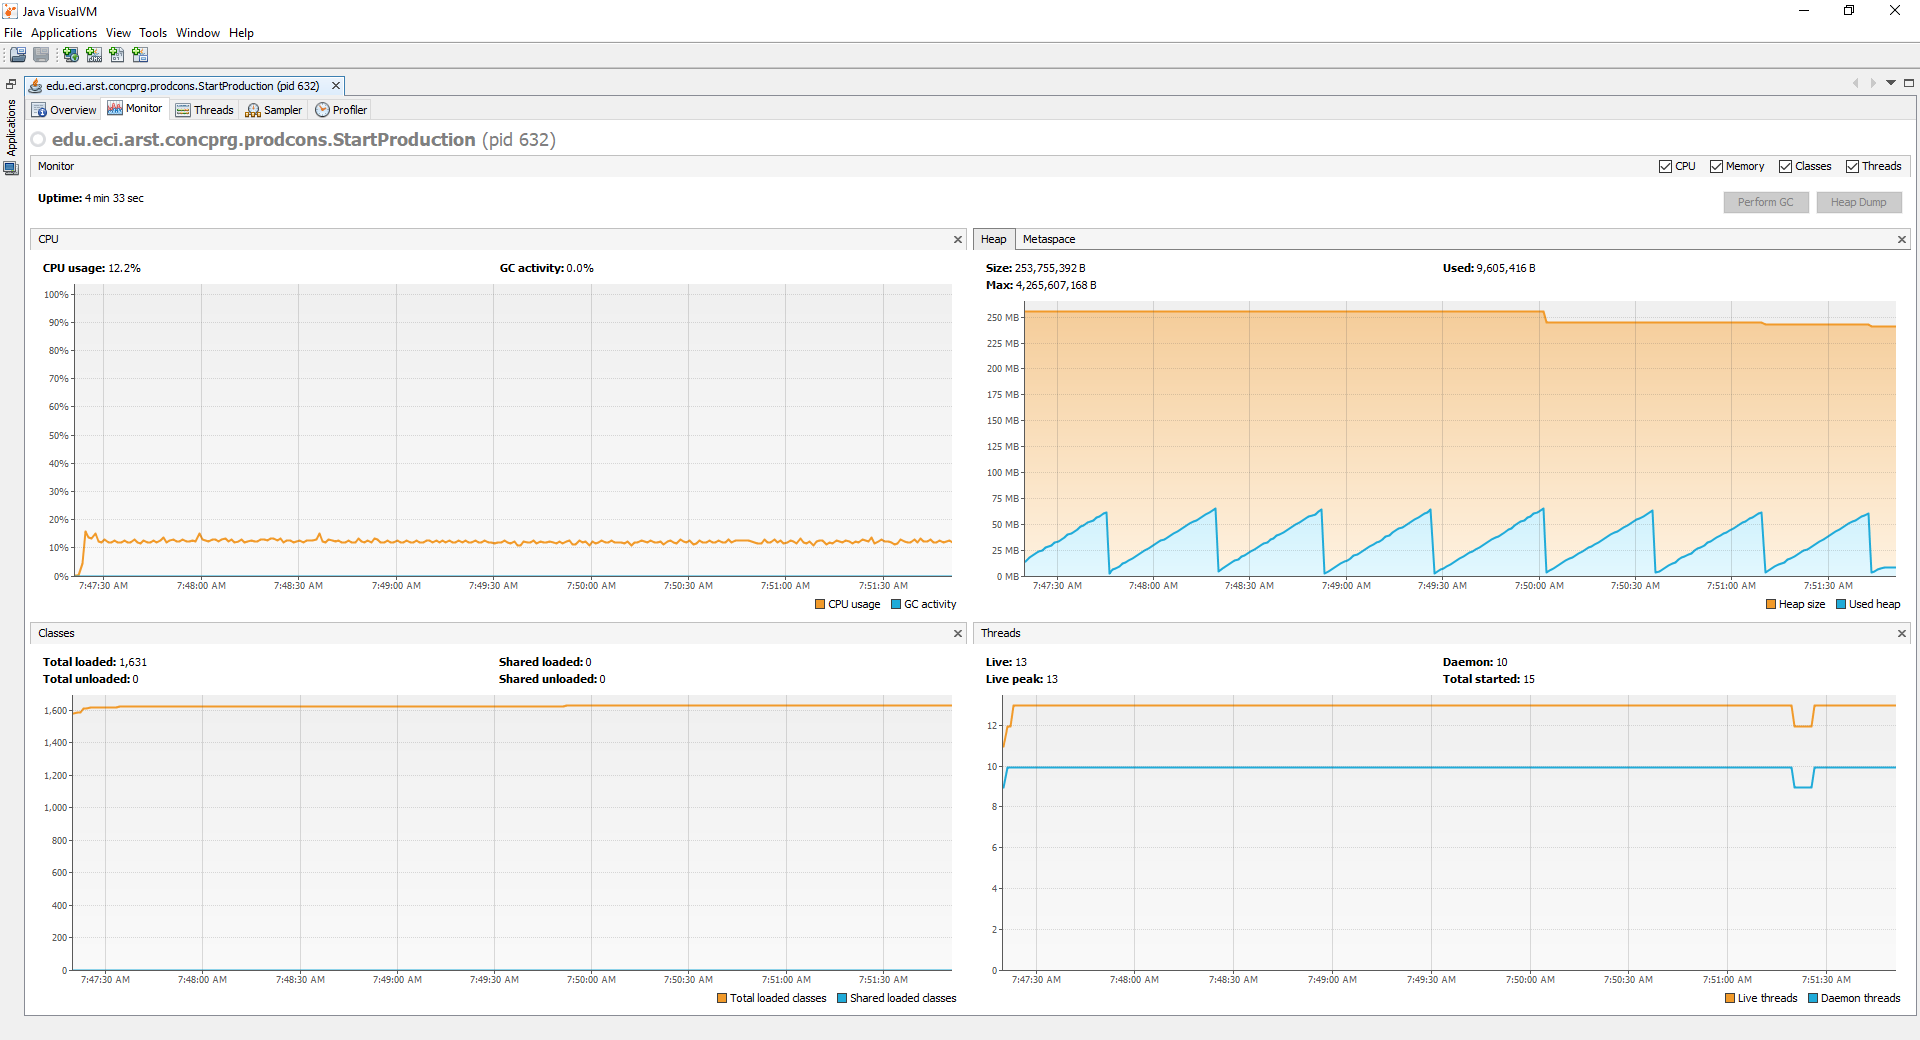Switch to the Metaspace tab
The width and height of the screenshot is (1920, 1040).
[x=1049, y=239]
